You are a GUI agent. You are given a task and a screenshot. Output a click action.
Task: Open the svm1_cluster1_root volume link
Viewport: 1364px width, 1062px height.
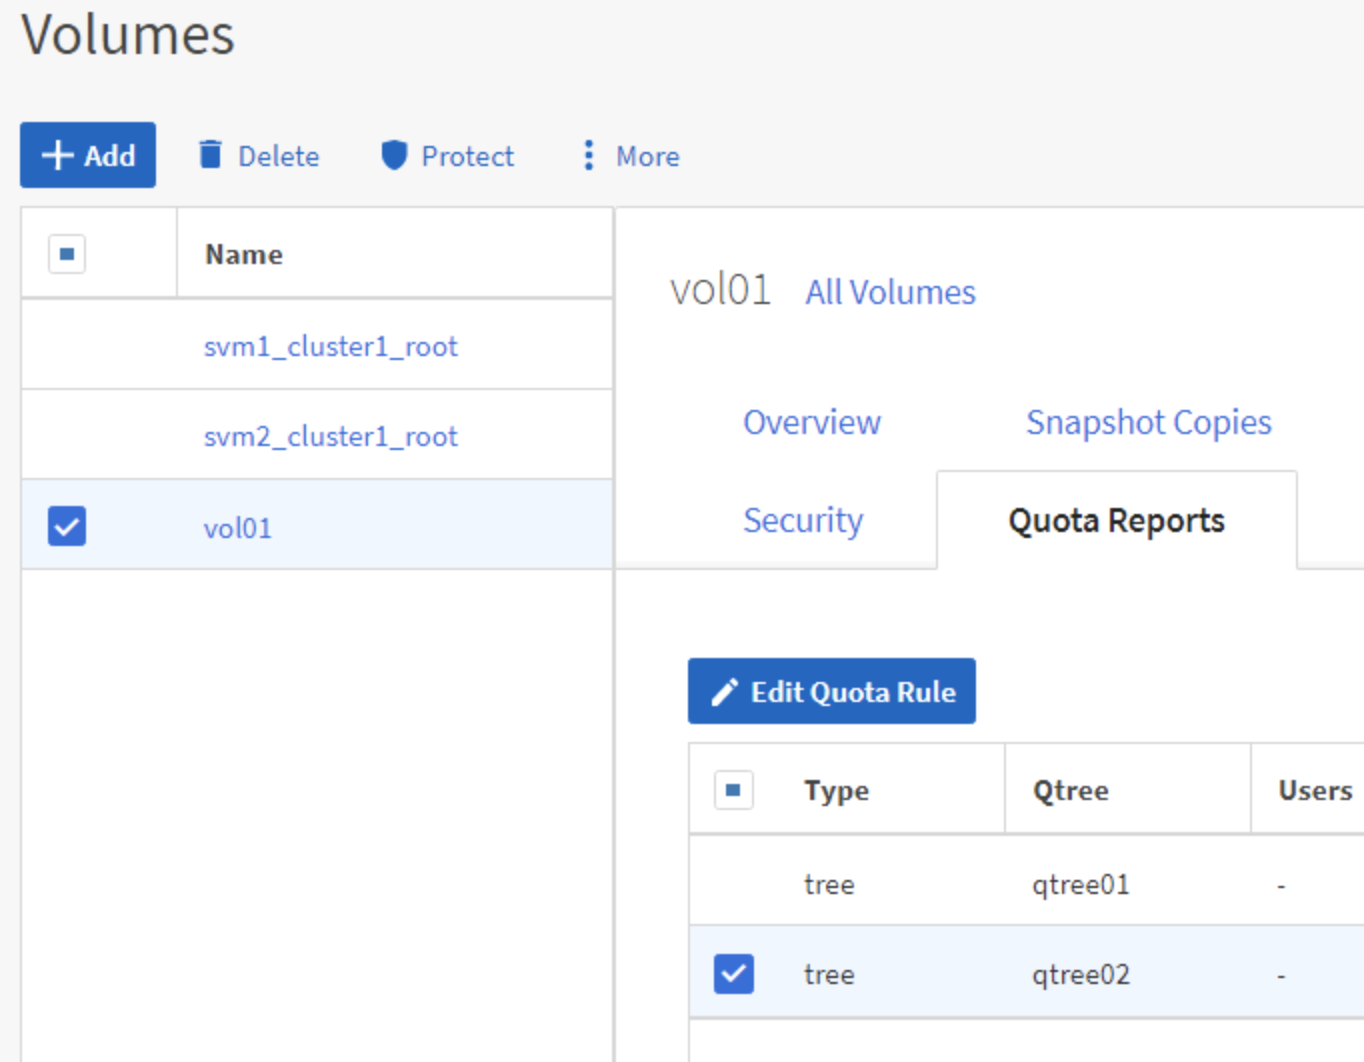pyautogui.click(x=330, y=347)
